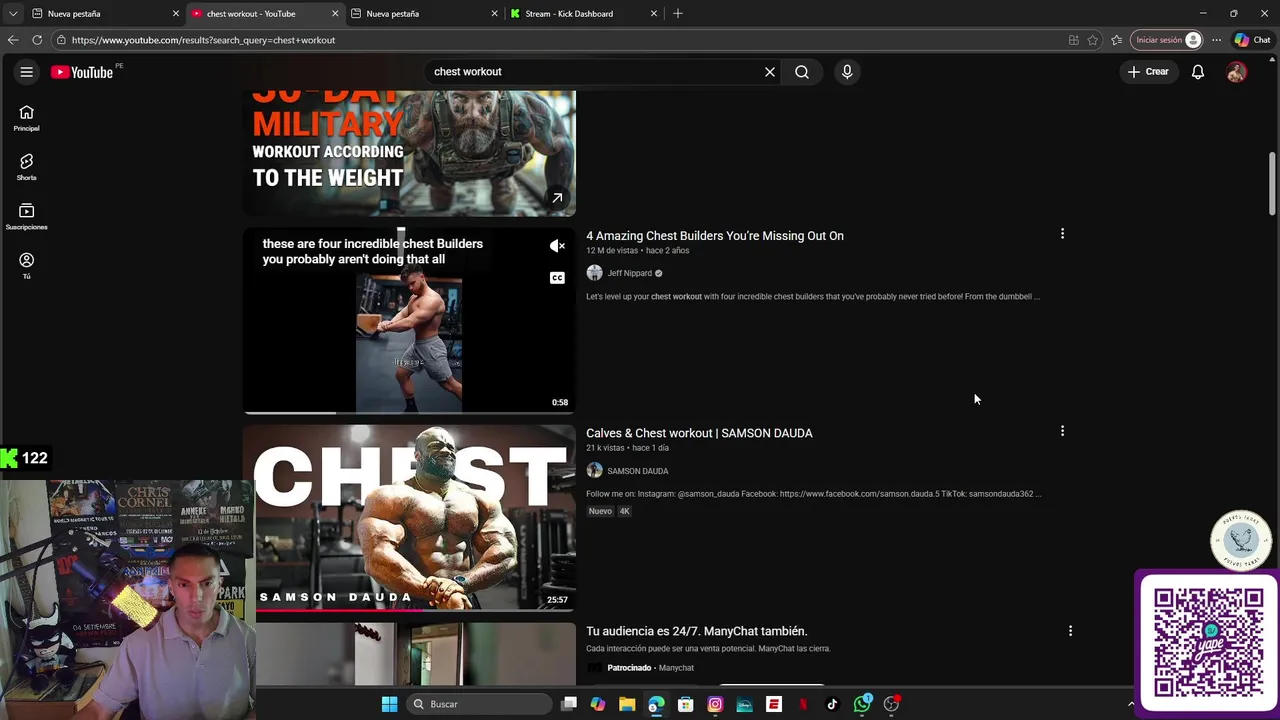Open the Jeff Nippard channel link
This screenshot has width=1280, height=720.
[629, 273]
